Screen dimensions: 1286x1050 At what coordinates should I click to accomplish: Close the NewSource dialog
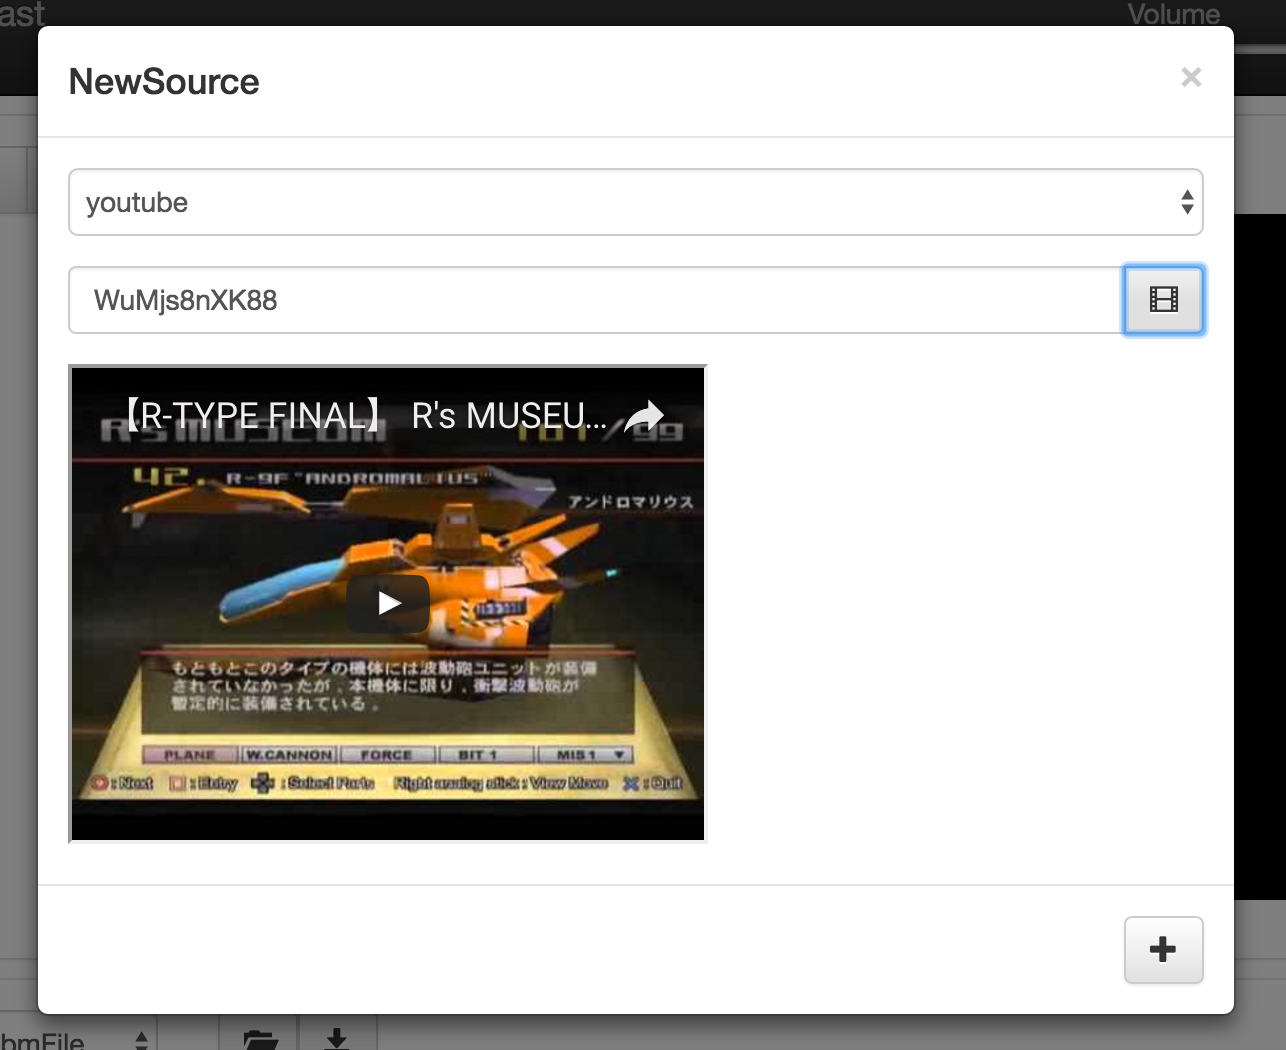(1190, 78)
